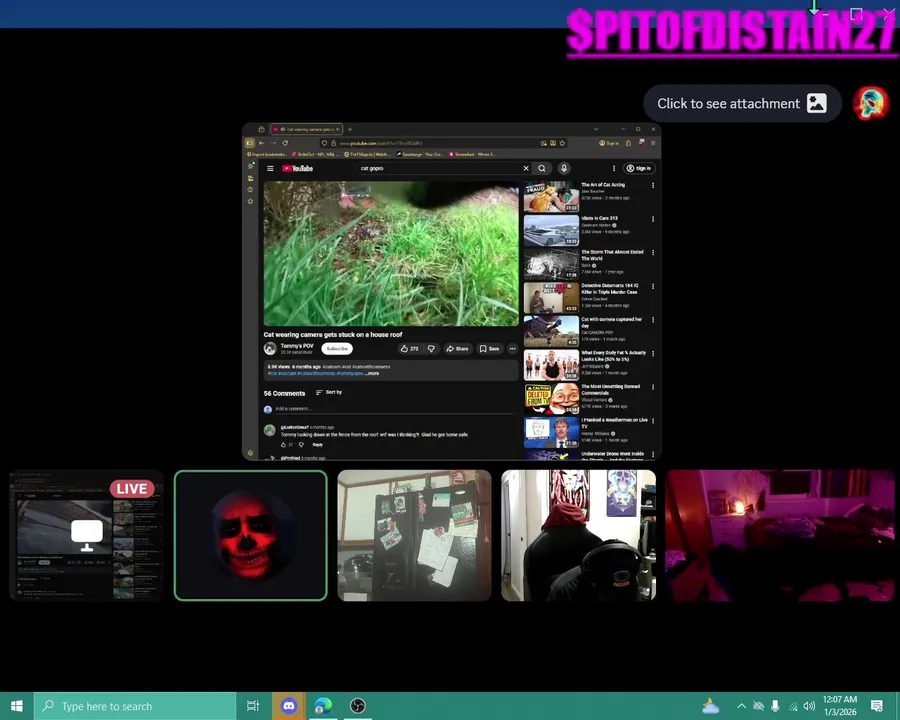Click the taskbar 'Type here to search' box
Image resolution: width=900 pixels, height=720 pixels.
(135, 706)
